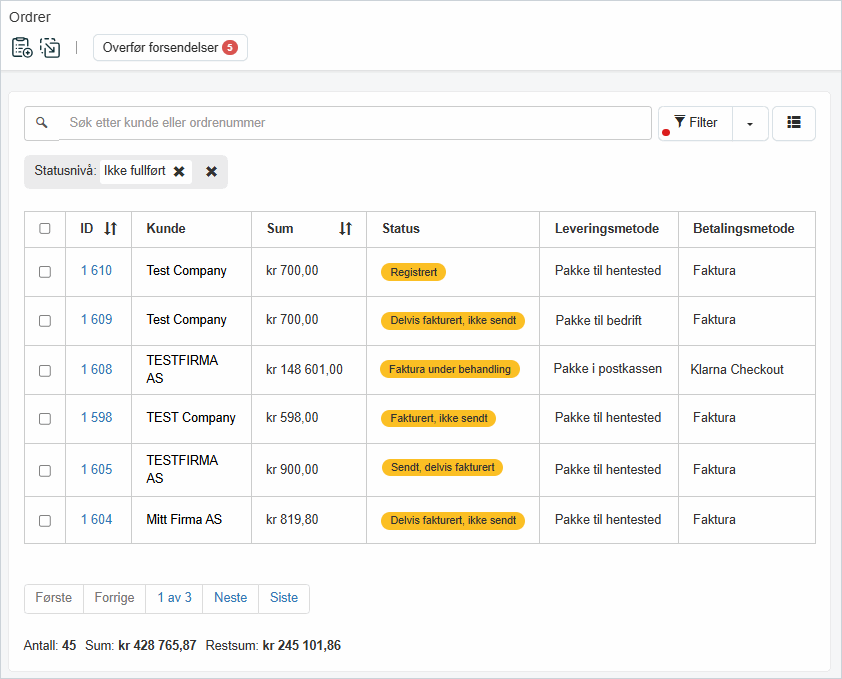Viewport: 842px width, 679px height.
Task: Expand the Filter dropdown arrow
Action: [x=750, y=124]
